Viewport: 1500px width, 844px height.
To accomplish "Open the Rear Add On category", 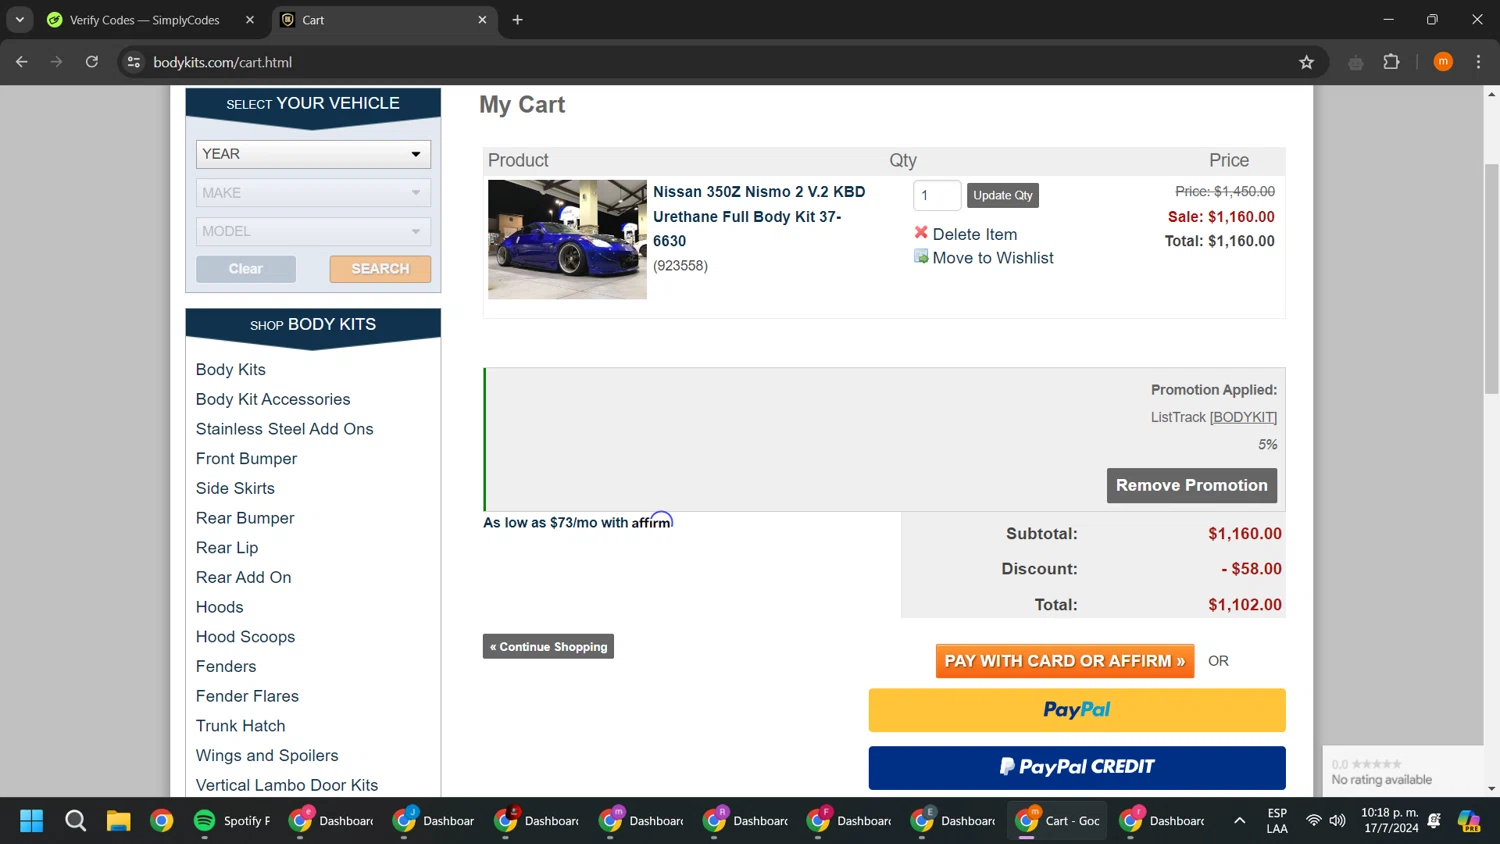I will (x=244, y=577).
